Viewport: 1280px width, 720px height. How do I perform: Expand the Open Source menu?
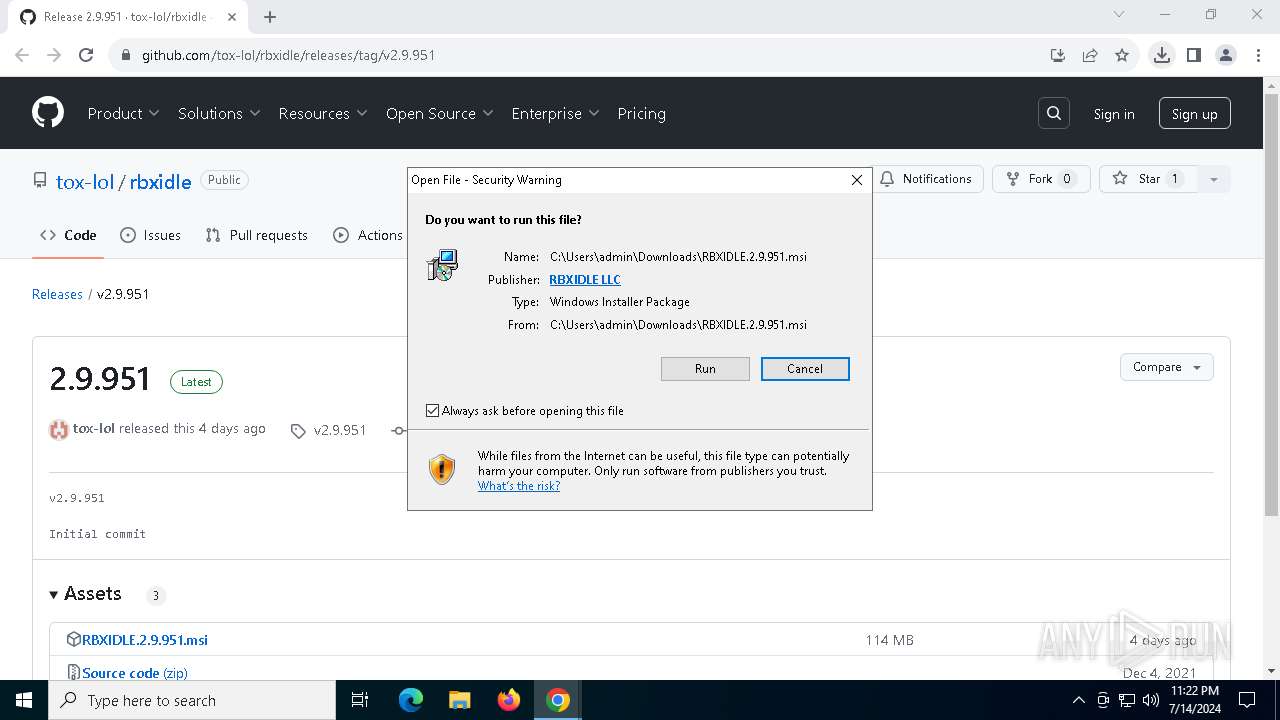pos(440,113)
